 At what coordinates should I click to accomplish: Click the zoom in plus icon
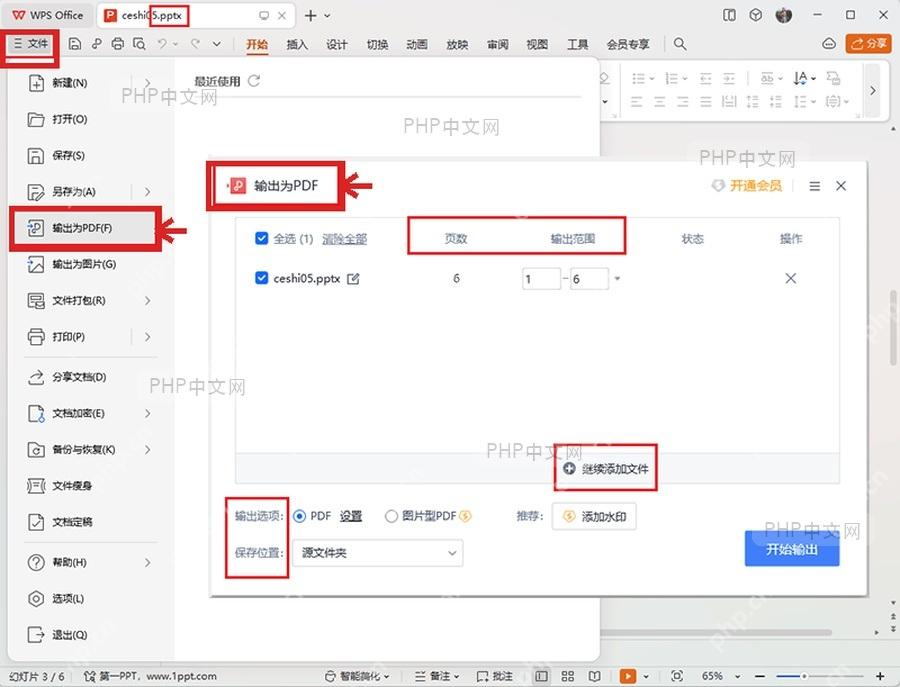[x=880, y=676]
